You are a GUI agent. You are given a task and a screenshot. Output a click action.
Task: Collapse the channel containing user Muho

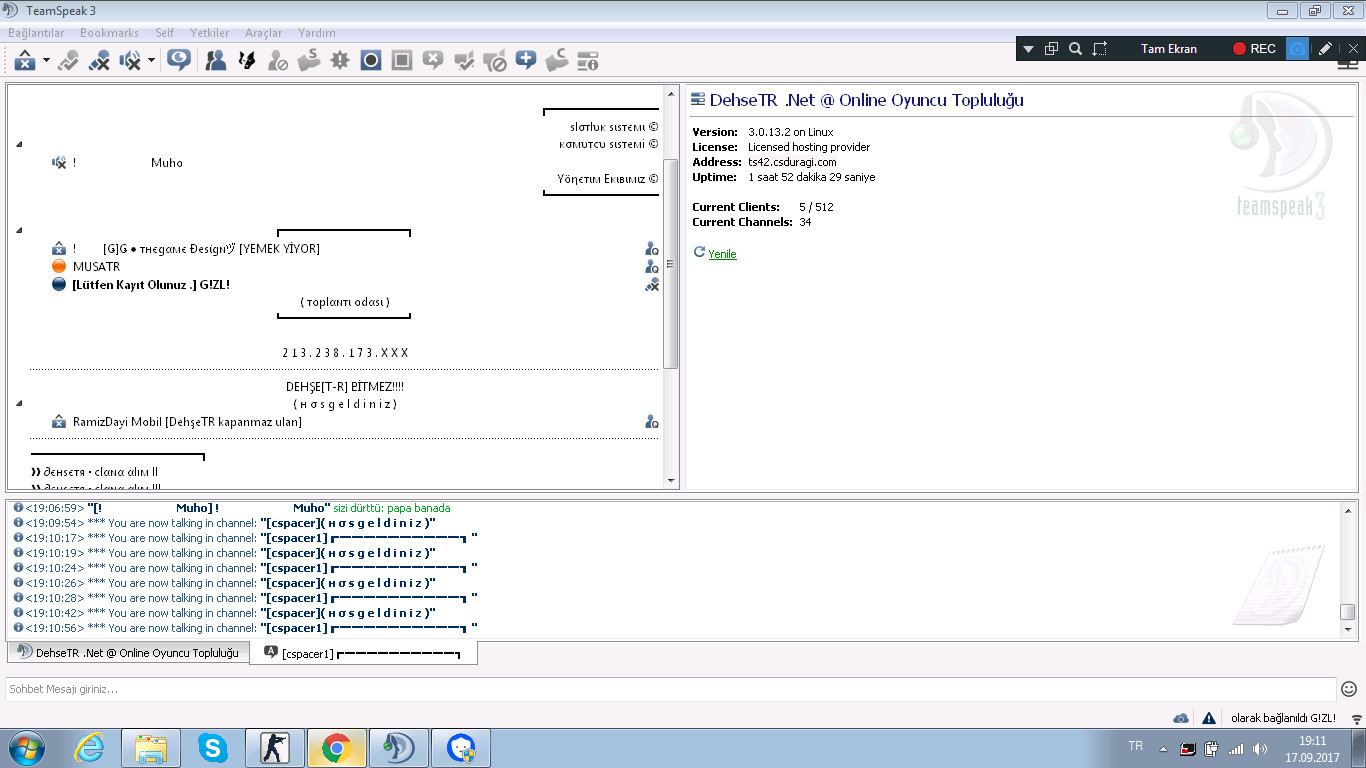coord(19,145)
